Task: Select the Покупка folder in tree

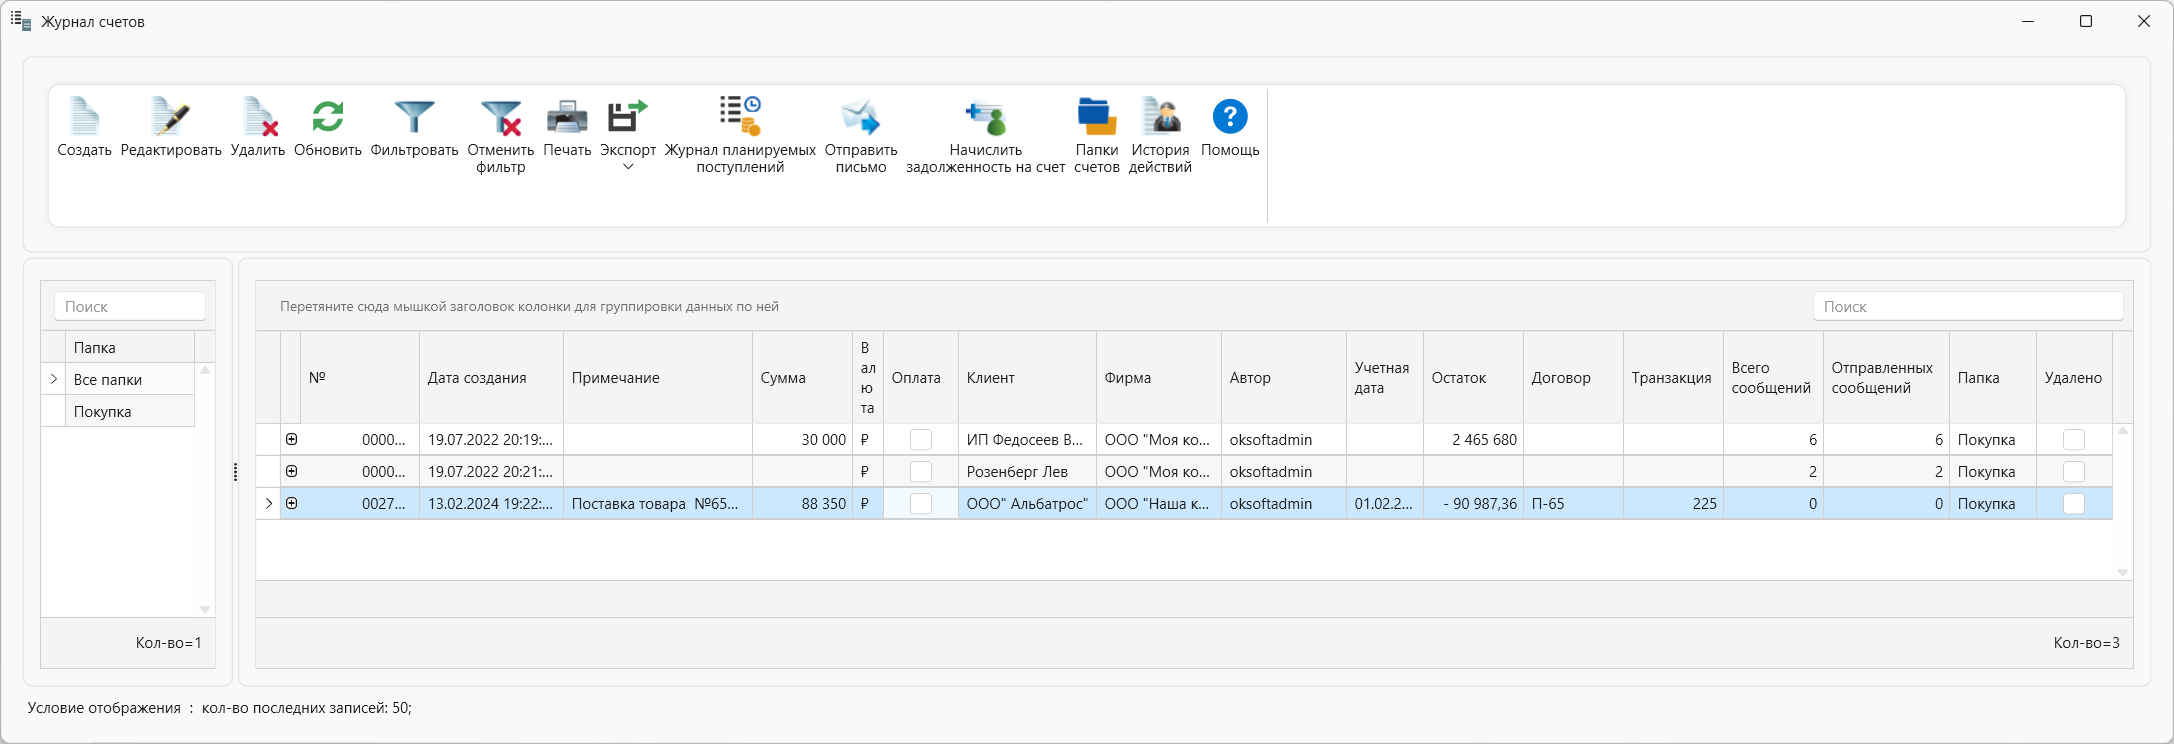Action: [x=103, y=412]
